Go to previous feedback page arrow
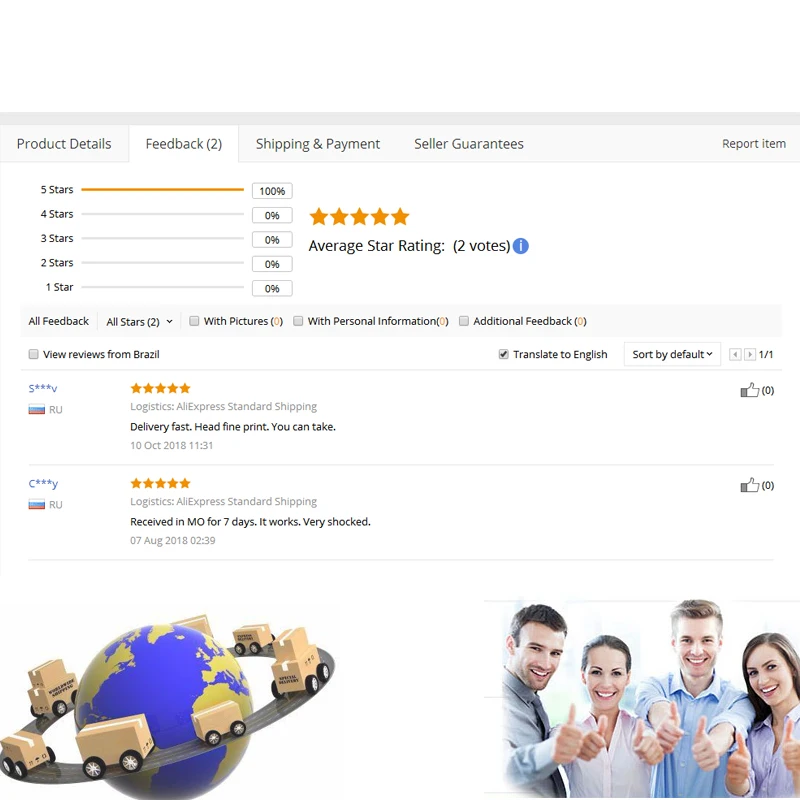Viewport: 800px width, 800px height. [735, 354]
